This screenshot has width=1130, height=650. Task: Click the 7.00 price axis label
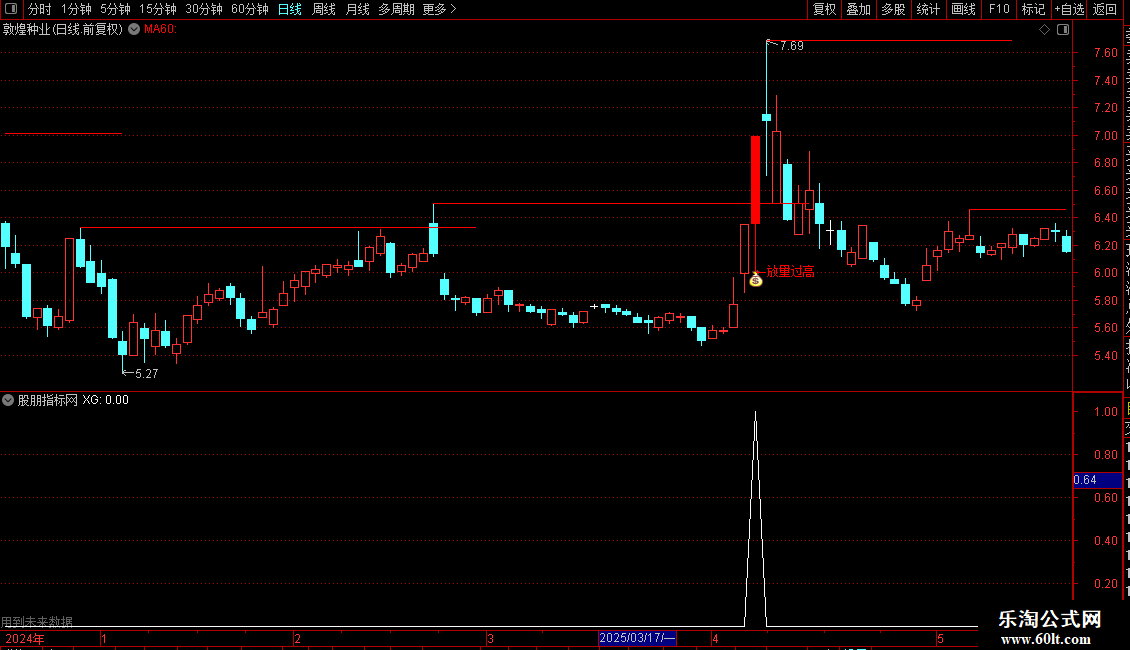click(1105, 135)
